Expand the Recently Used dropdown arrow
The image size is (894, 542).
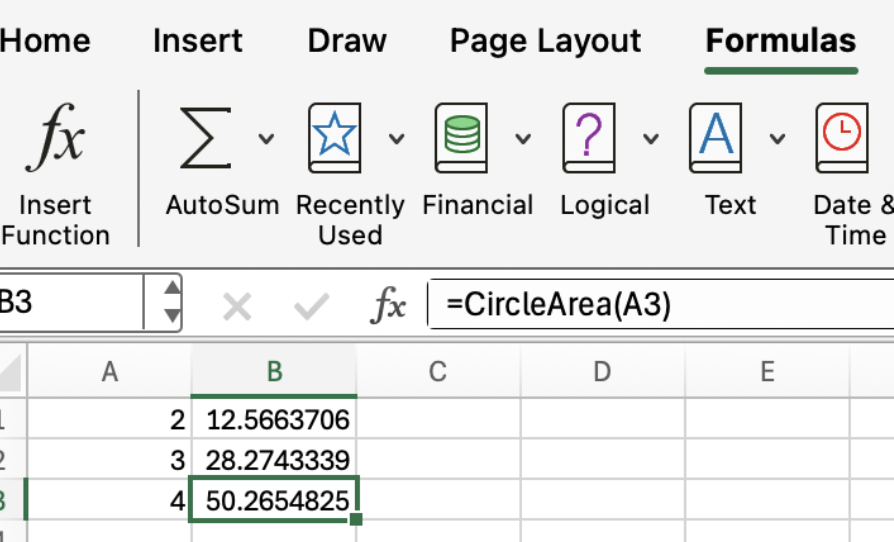[x=397, y=138]
